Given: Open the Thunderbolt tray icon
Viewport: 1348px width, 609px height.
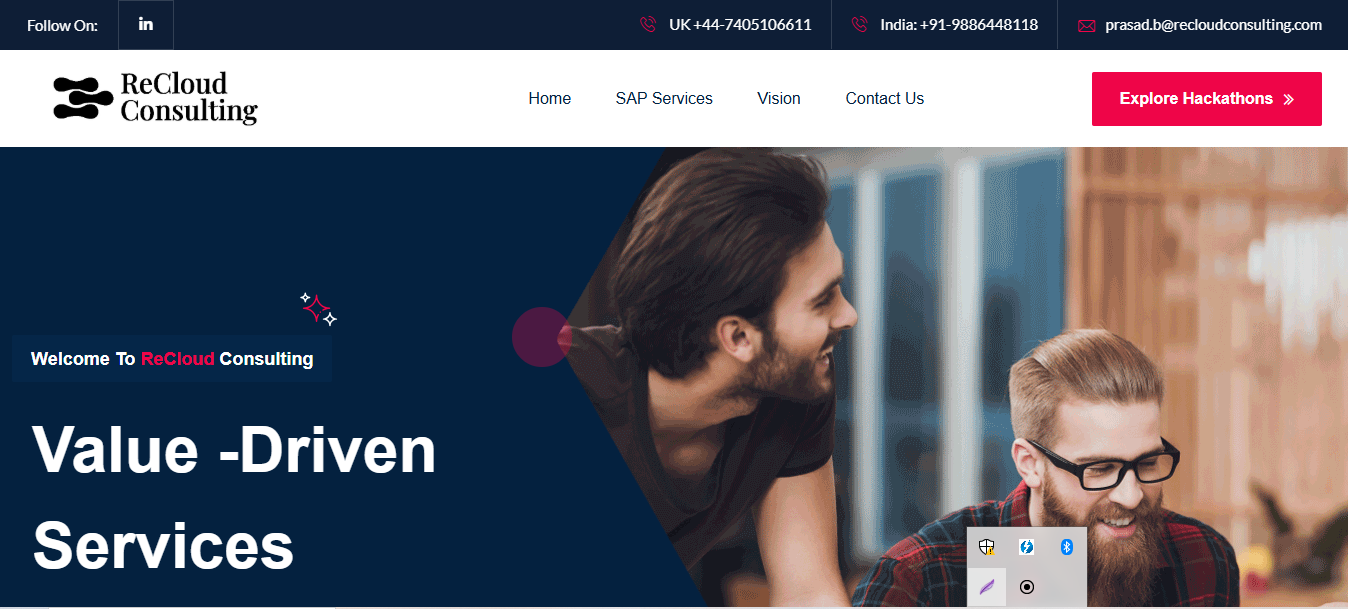Looking at the screenshot, I should pyautogui.click(x=1026, y=547).
